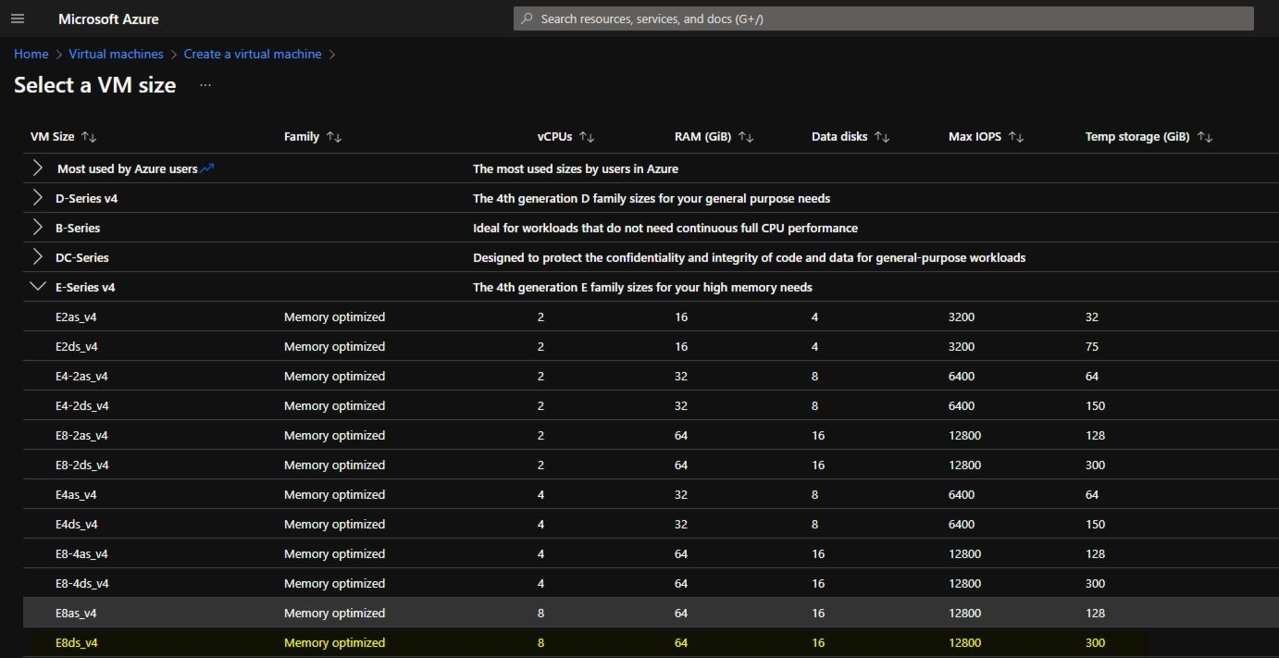Open the ellipsis menu beside Select a VM size
The image size is (1279, 658).
tap(205, 86)
